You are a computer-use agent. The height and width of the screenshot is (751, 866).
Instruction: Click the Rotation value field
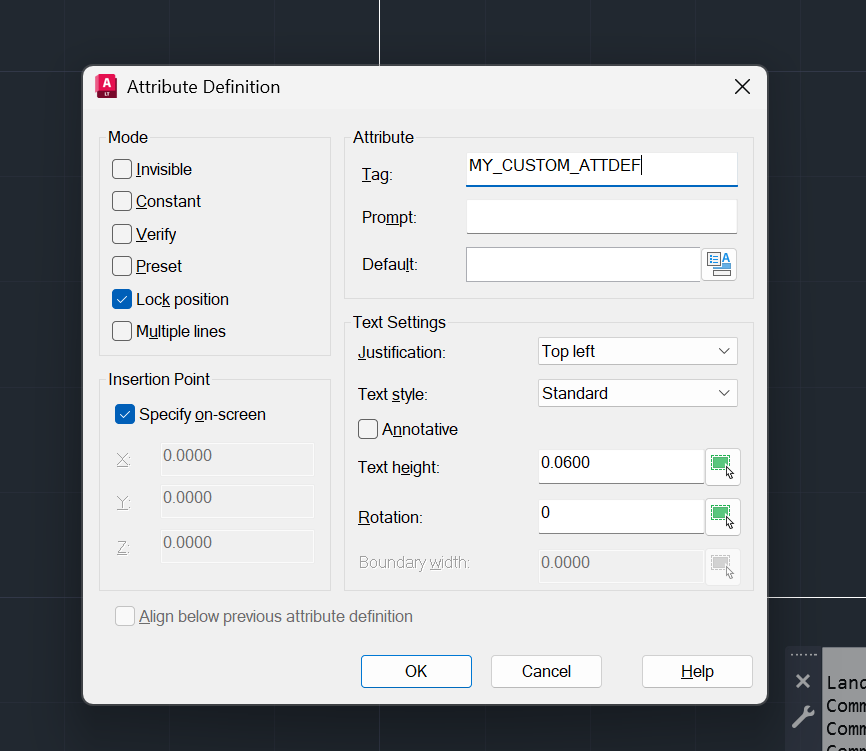tap(621, 517)
